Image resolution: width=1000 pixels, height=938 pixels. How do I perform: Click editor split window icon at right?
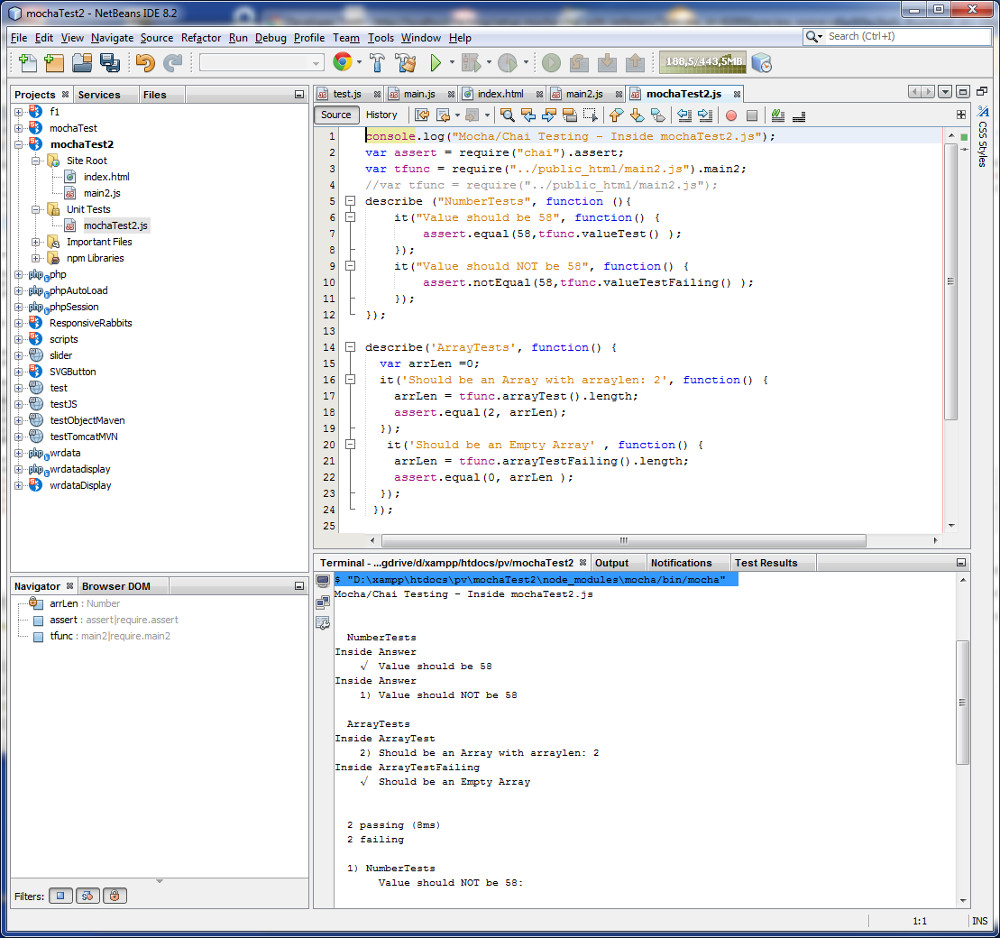pyautogui.click(x=960, y=115)
